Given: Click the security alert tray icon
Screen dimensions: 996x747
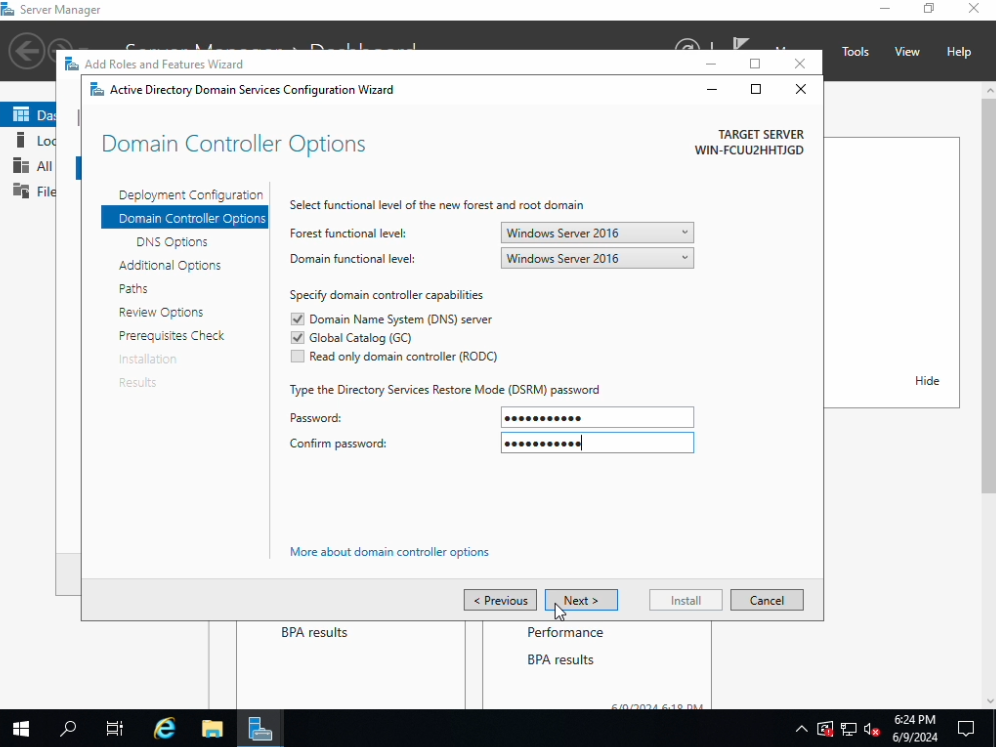Looking at the screenshot, I should (x=825, y=729).
